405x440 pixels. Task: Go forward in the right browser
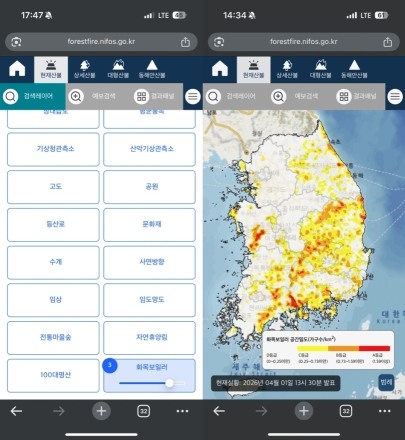[261, 411]
